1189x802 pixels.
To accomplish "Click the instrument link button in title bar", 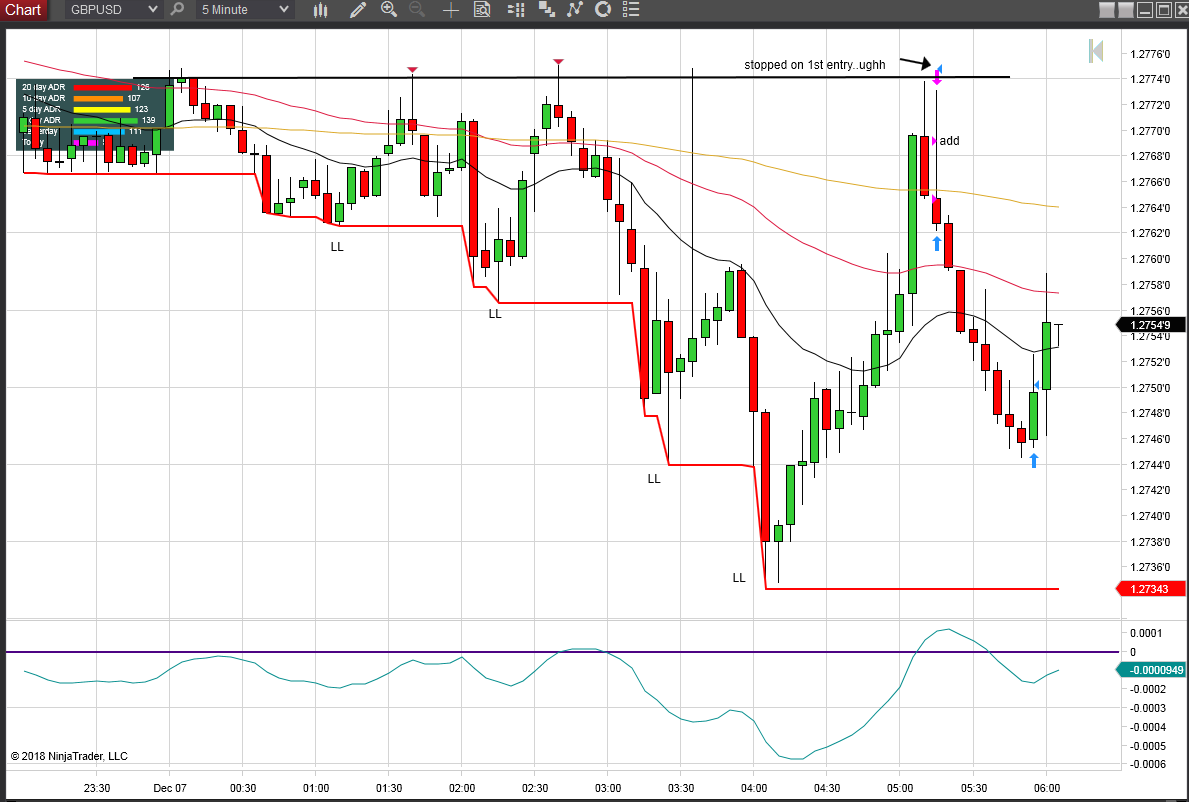I will pos(1107,10).
